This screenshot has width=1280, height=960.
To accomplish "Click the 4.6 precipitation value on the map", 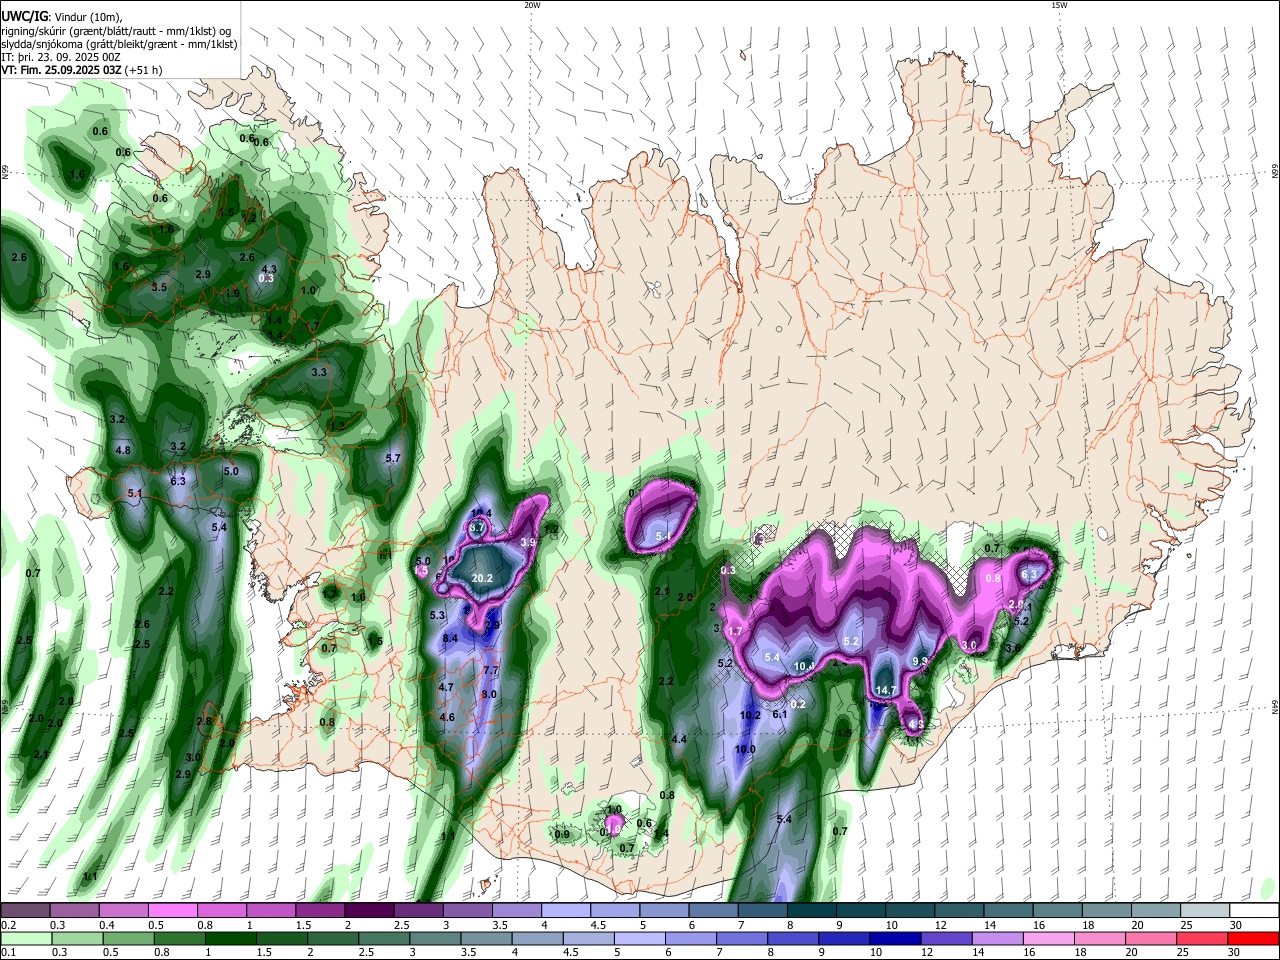I will (447, 717).
